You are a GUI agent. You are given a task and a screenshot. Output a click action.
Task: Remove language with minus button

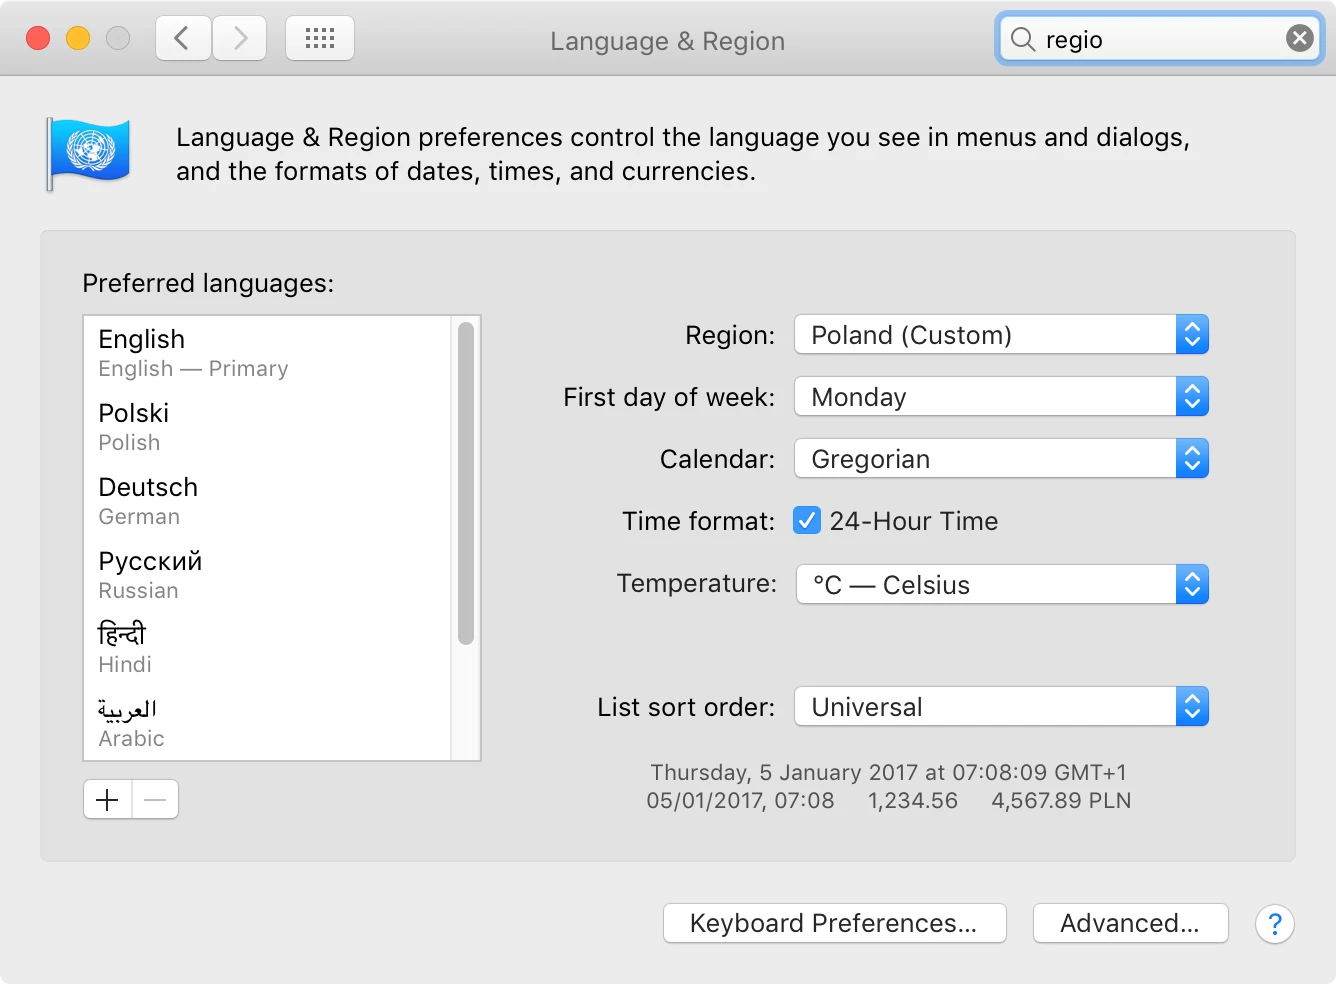pyautogui.click(x=155, y=800)
